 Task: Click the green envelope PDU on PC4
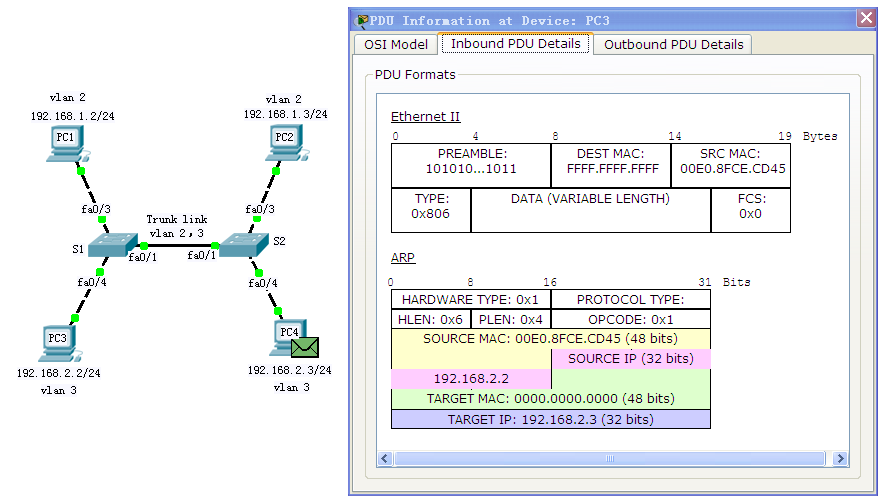point(305,347)
